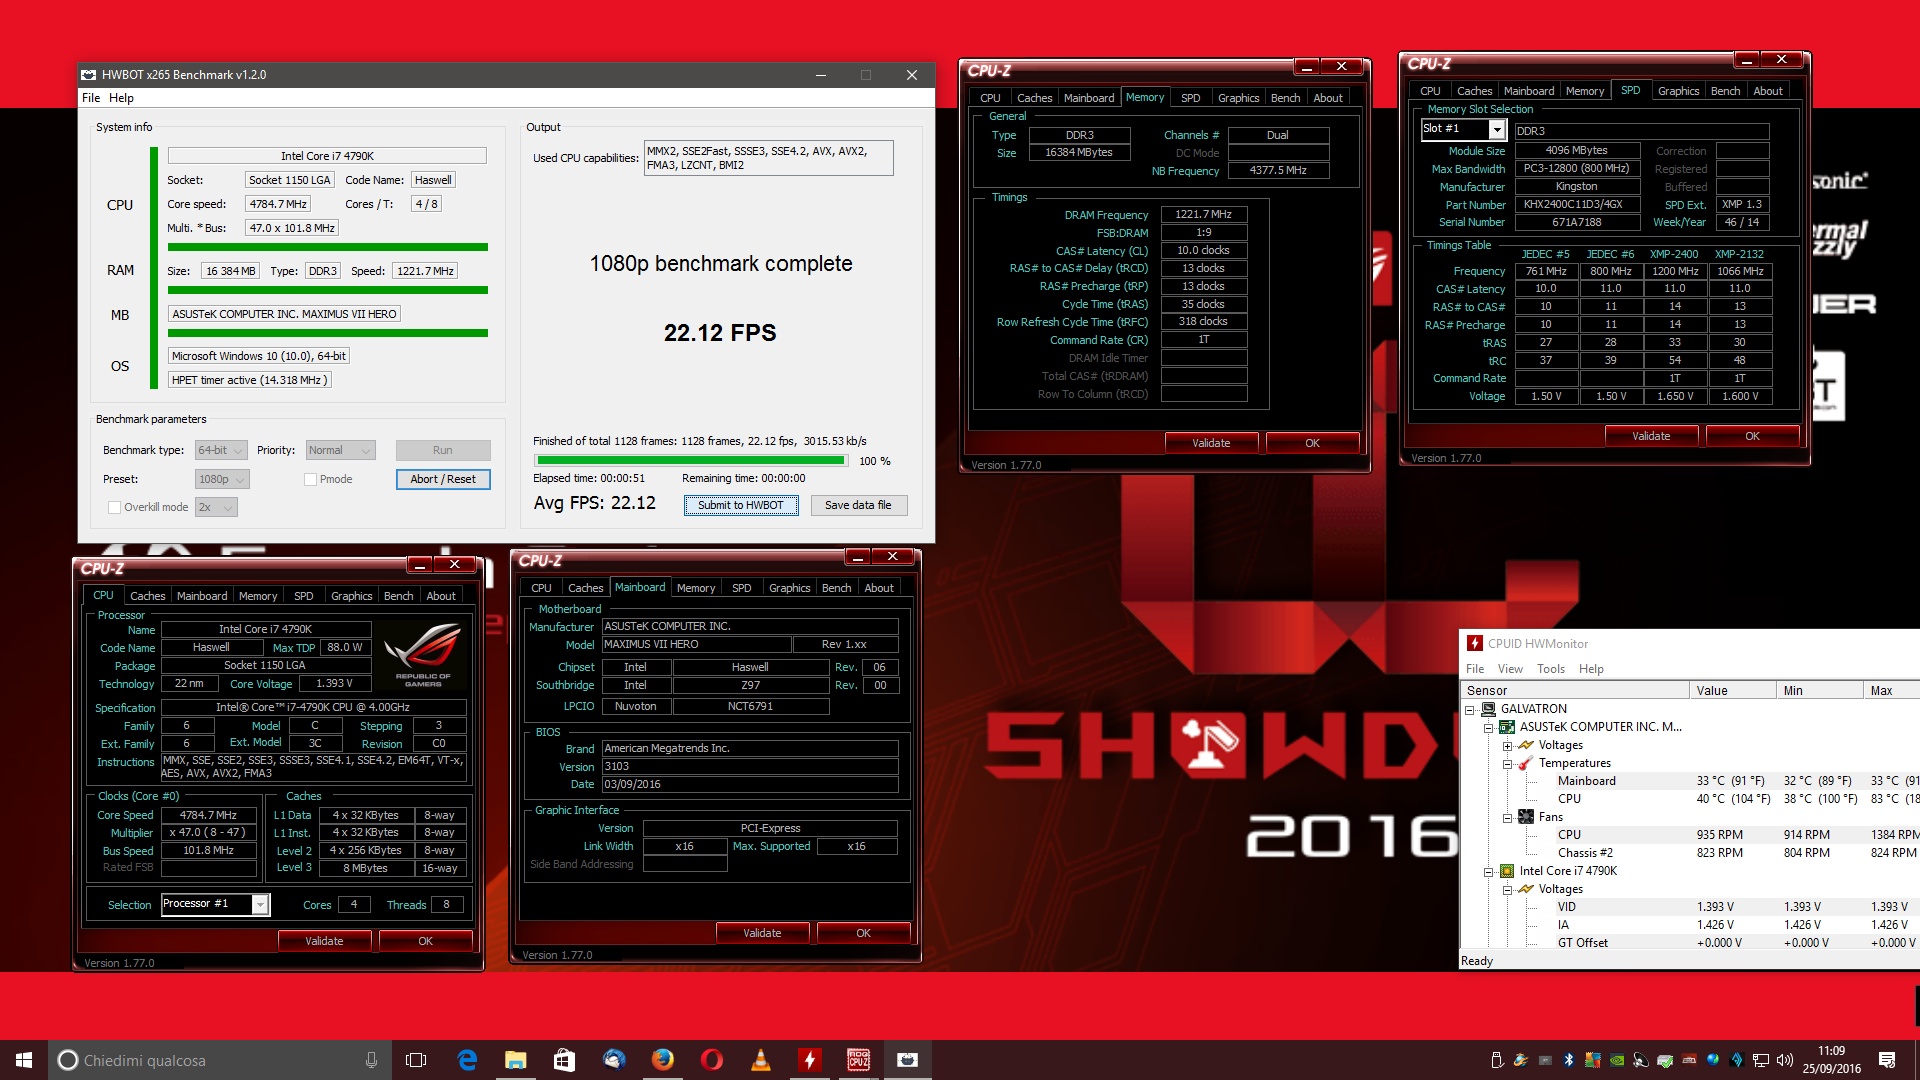Open the HWBOT x265 taskbar icon
The width and height of the screenshot is (1920, 1080).
point(908,1060)
